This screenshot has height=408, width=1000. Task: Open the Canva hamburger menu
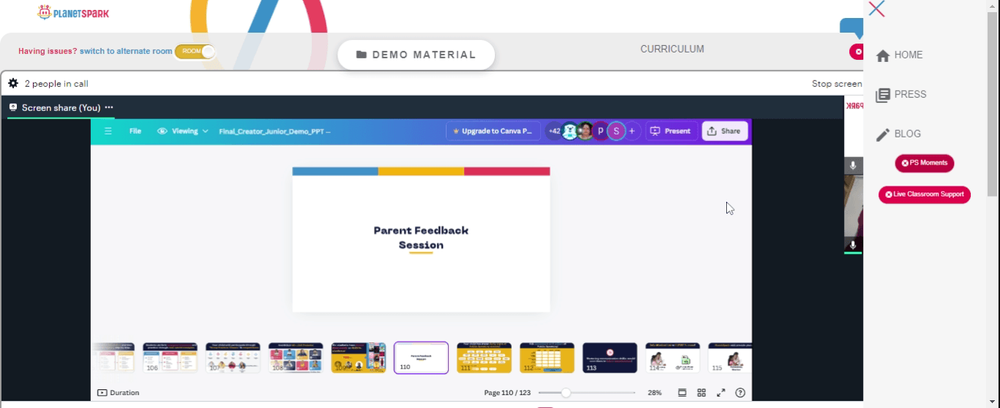108,131
